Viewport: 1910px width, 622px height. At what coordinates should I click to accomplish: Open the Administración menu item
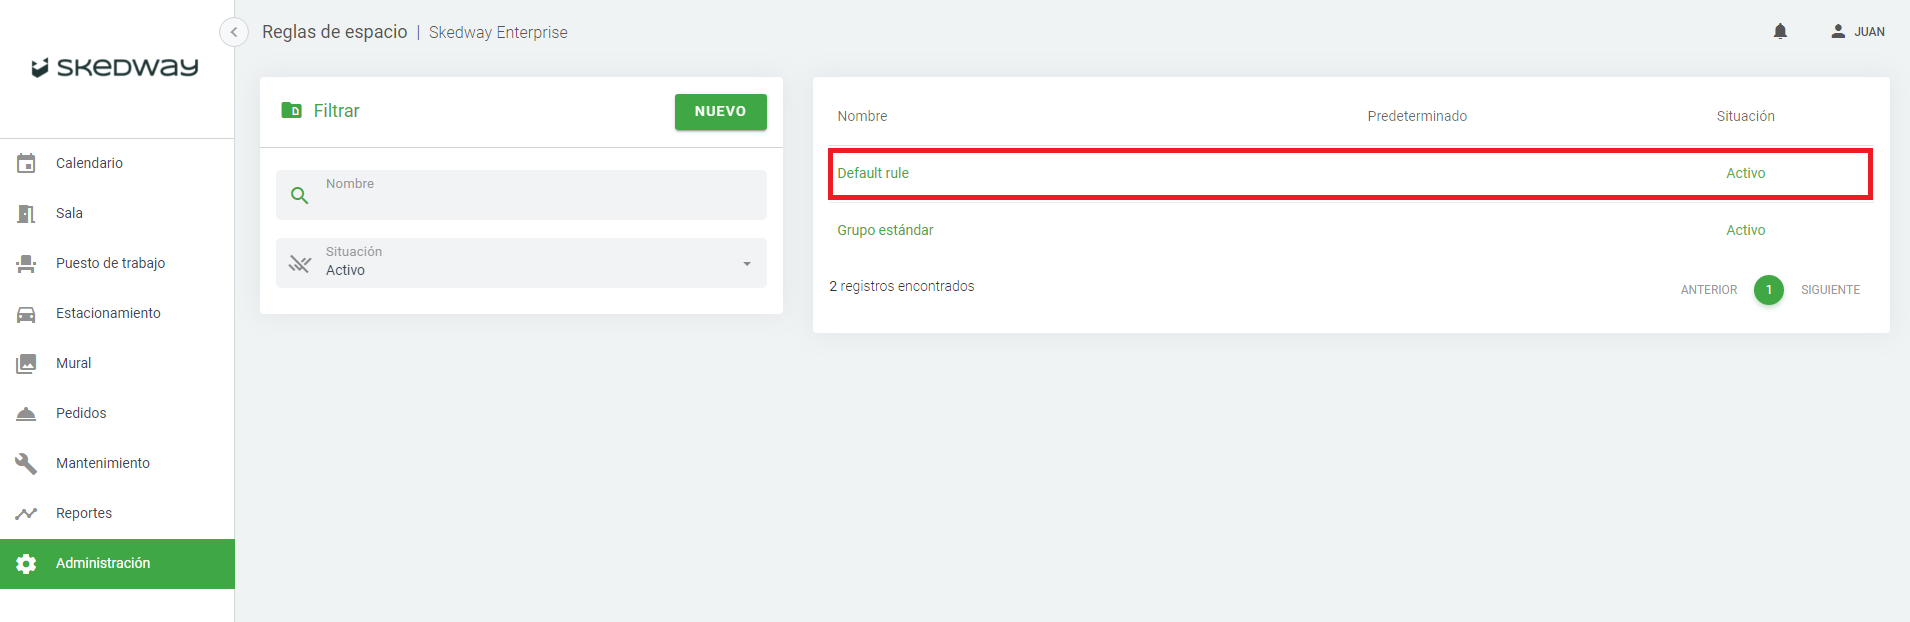(x=103, y=563)
